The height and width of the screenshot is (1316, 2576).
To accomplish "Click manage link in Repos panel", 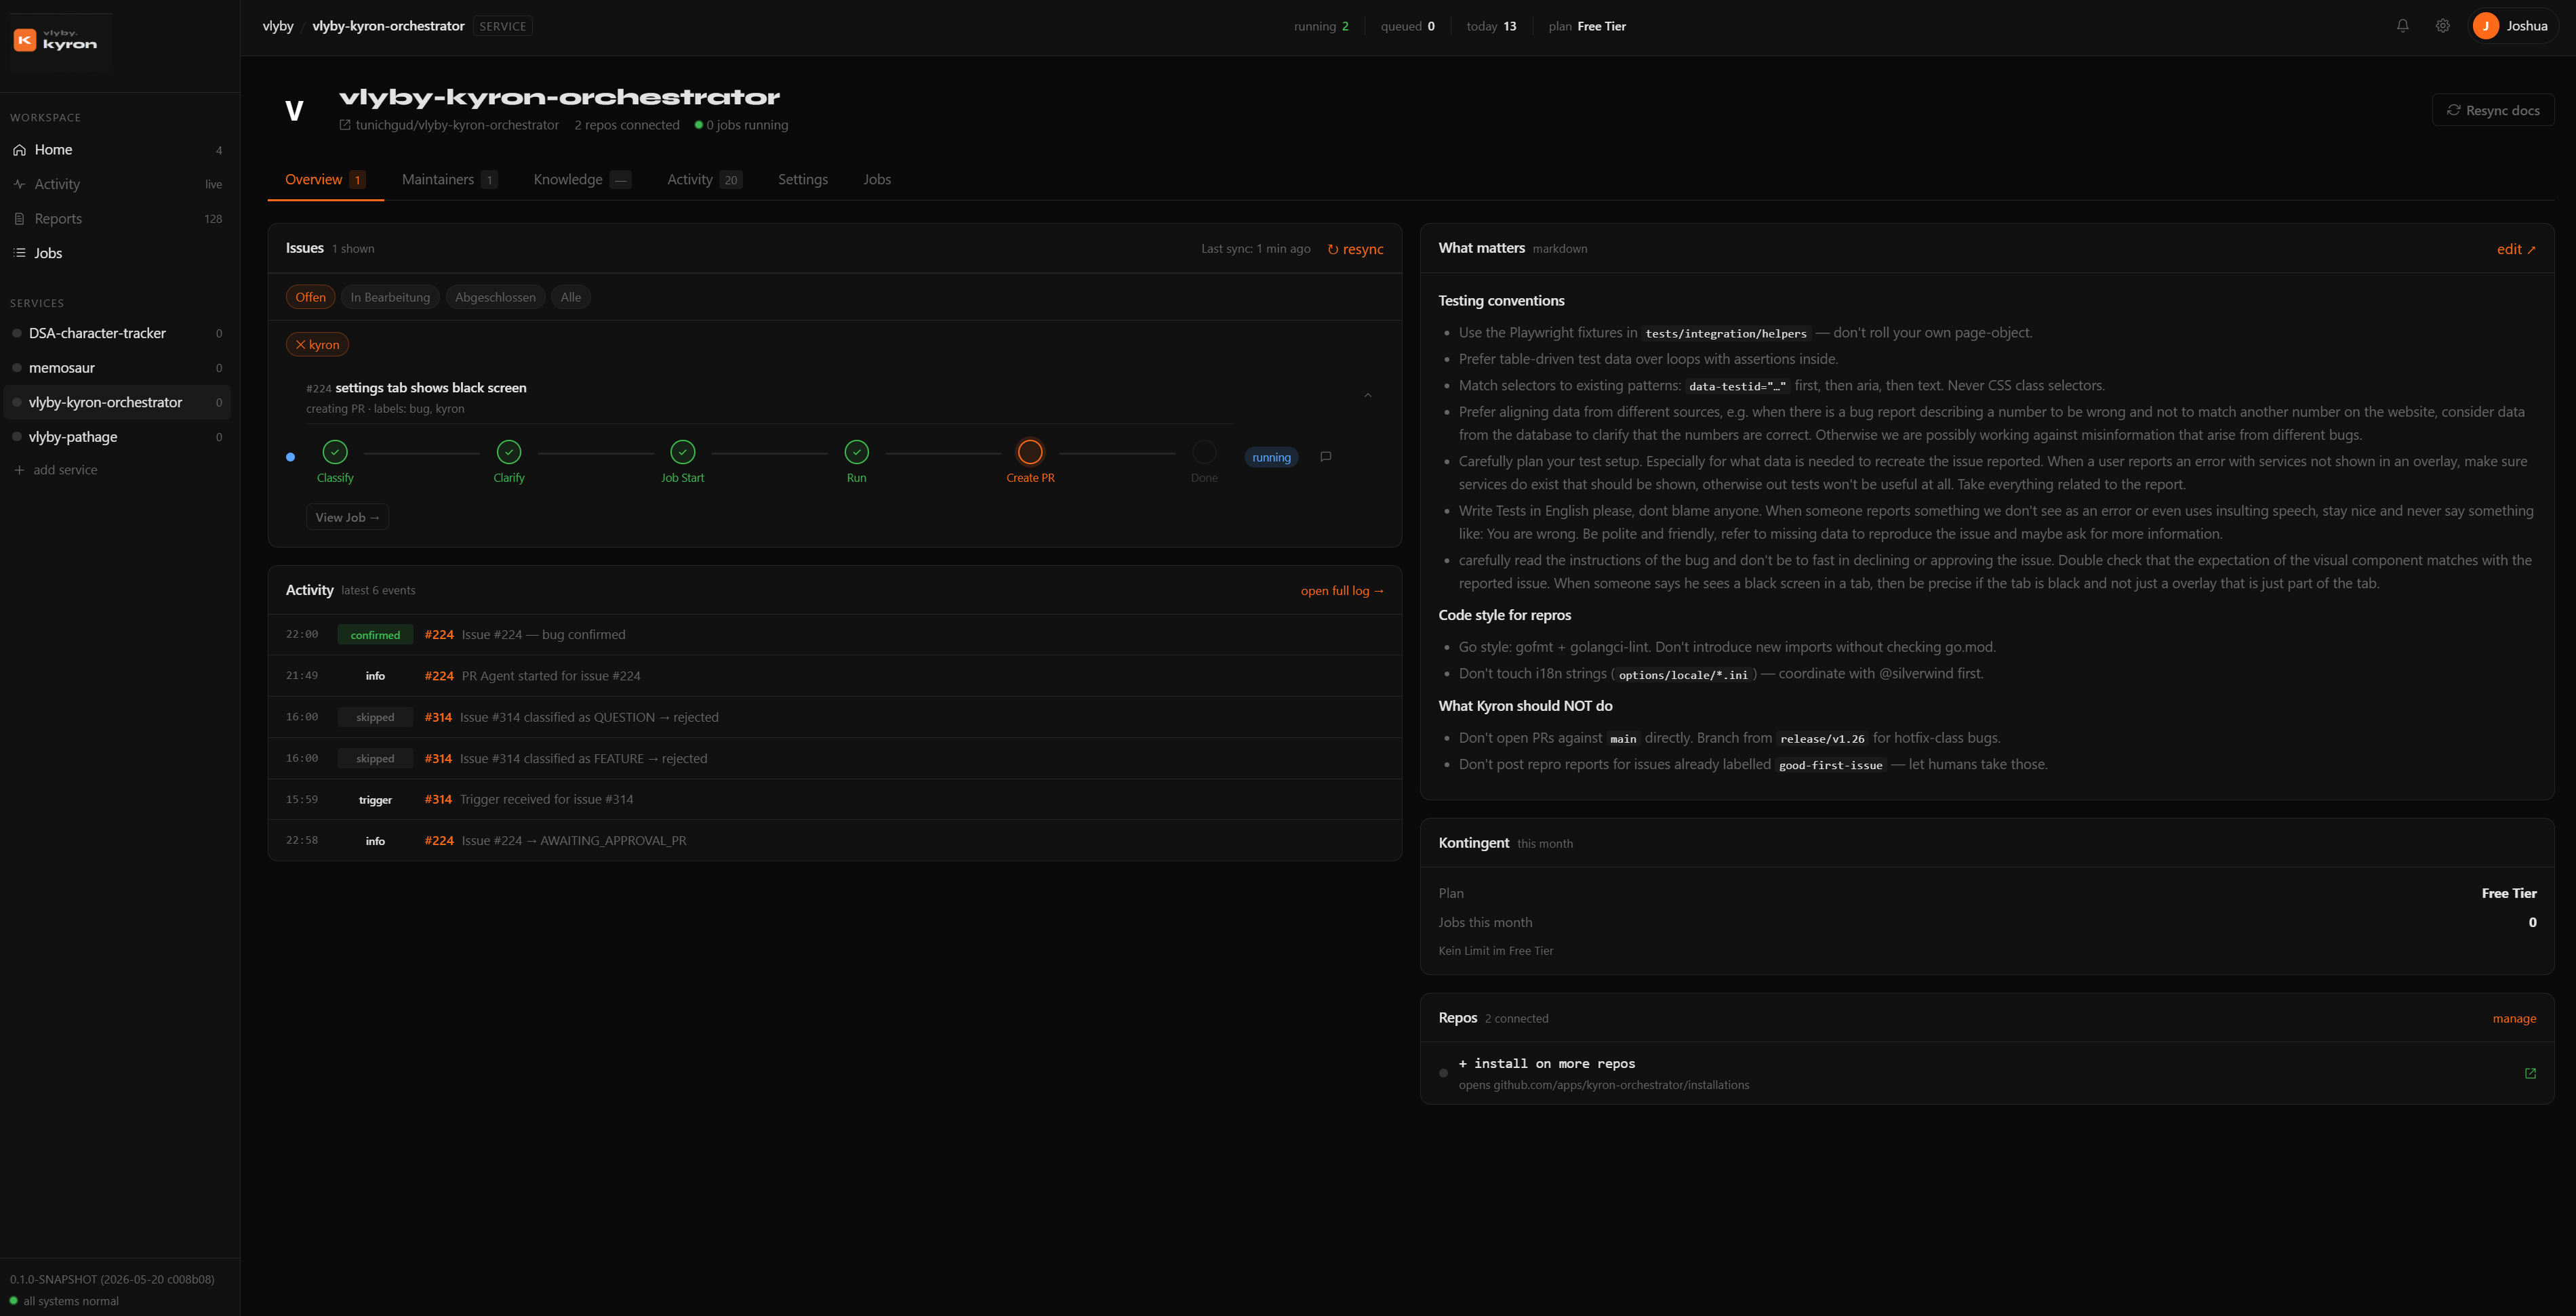I will [2514, 1019].
